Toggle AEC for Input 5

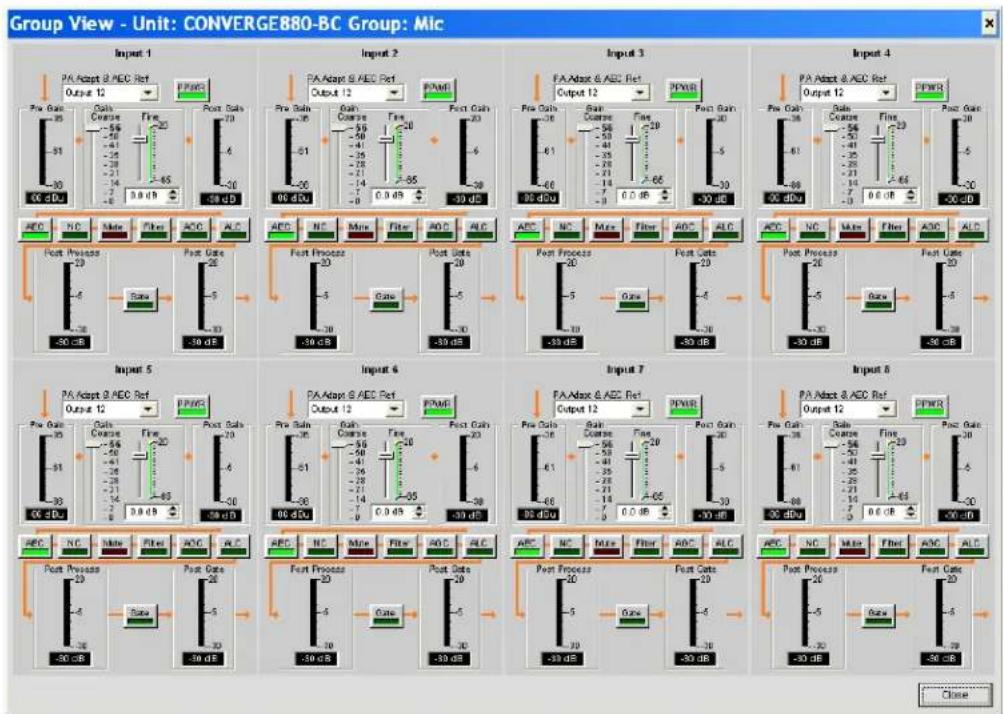pos(34,546)
